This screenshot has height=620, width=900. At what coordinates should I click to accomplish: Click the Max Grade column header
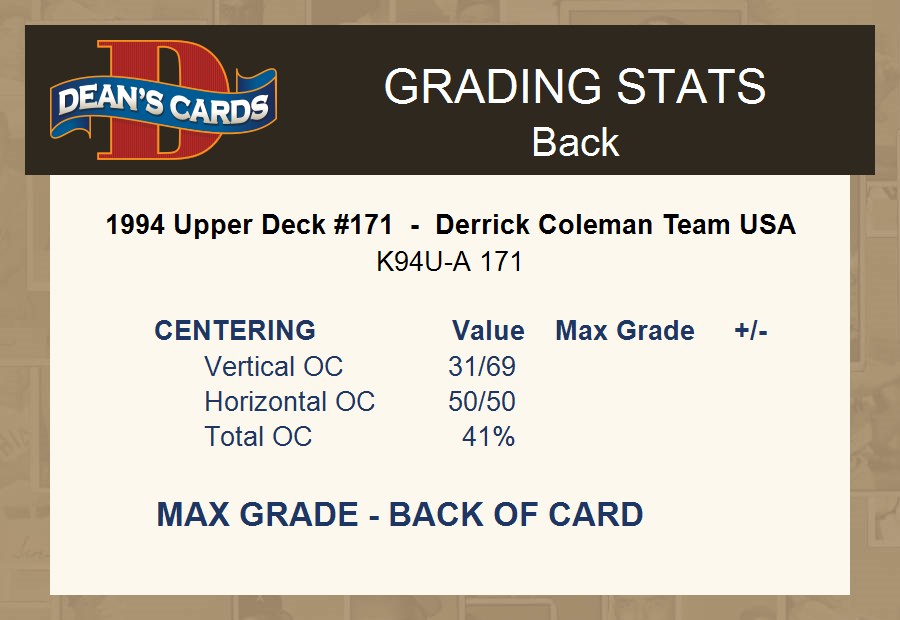point(625,331)
